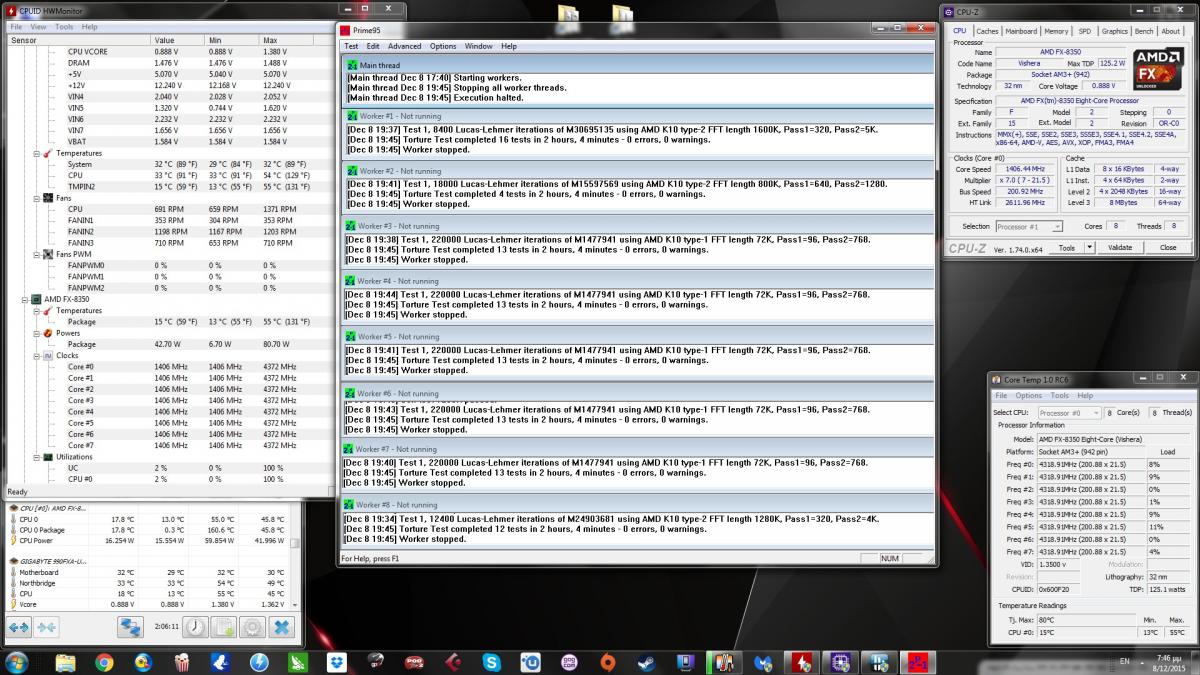Image resolution: width=1200 pixels, height=675 pixels.
Task: Click the settings gear icon in sensor widget
Action: (x=252, y=627)
